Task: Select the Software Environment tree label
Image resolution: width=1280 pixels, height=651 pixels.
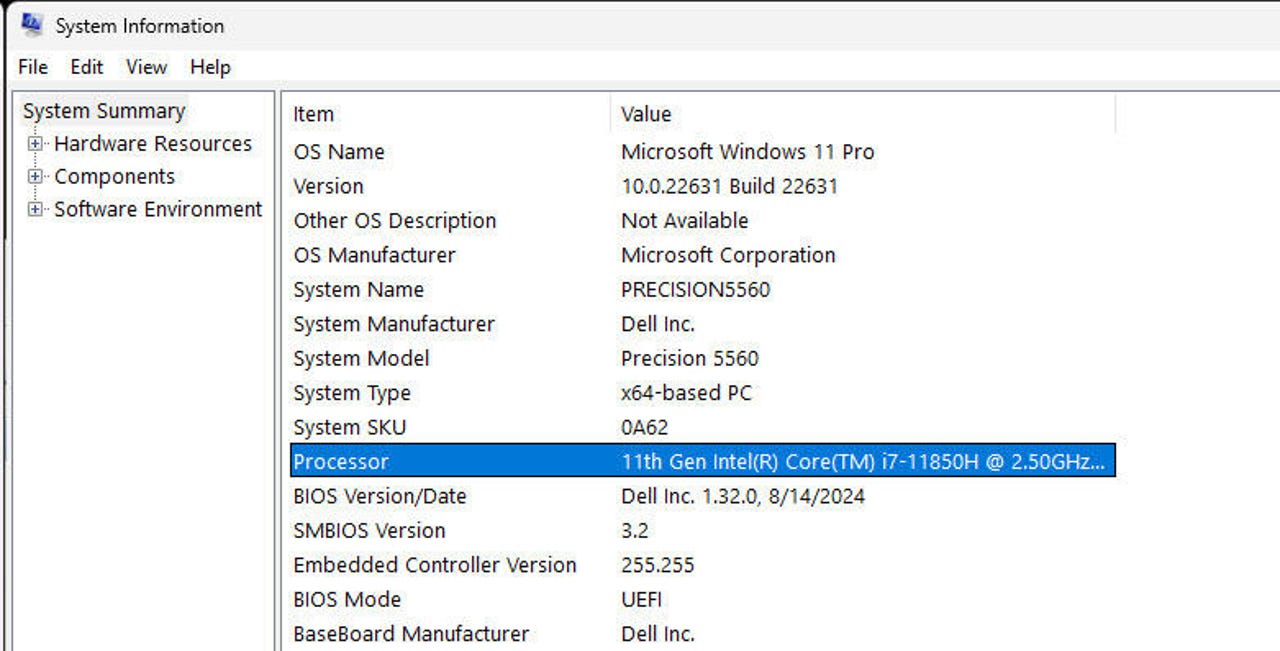Action: point(158,210)
